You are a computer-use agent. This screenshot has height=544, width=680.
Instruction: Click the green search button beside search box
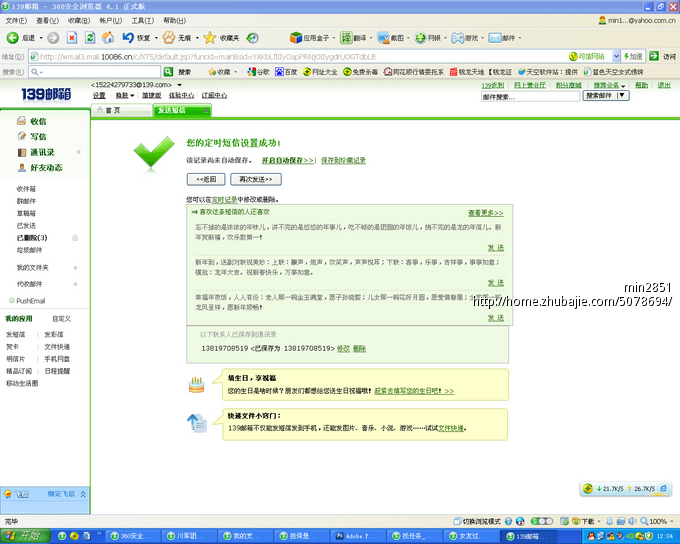tap(168, 72)
